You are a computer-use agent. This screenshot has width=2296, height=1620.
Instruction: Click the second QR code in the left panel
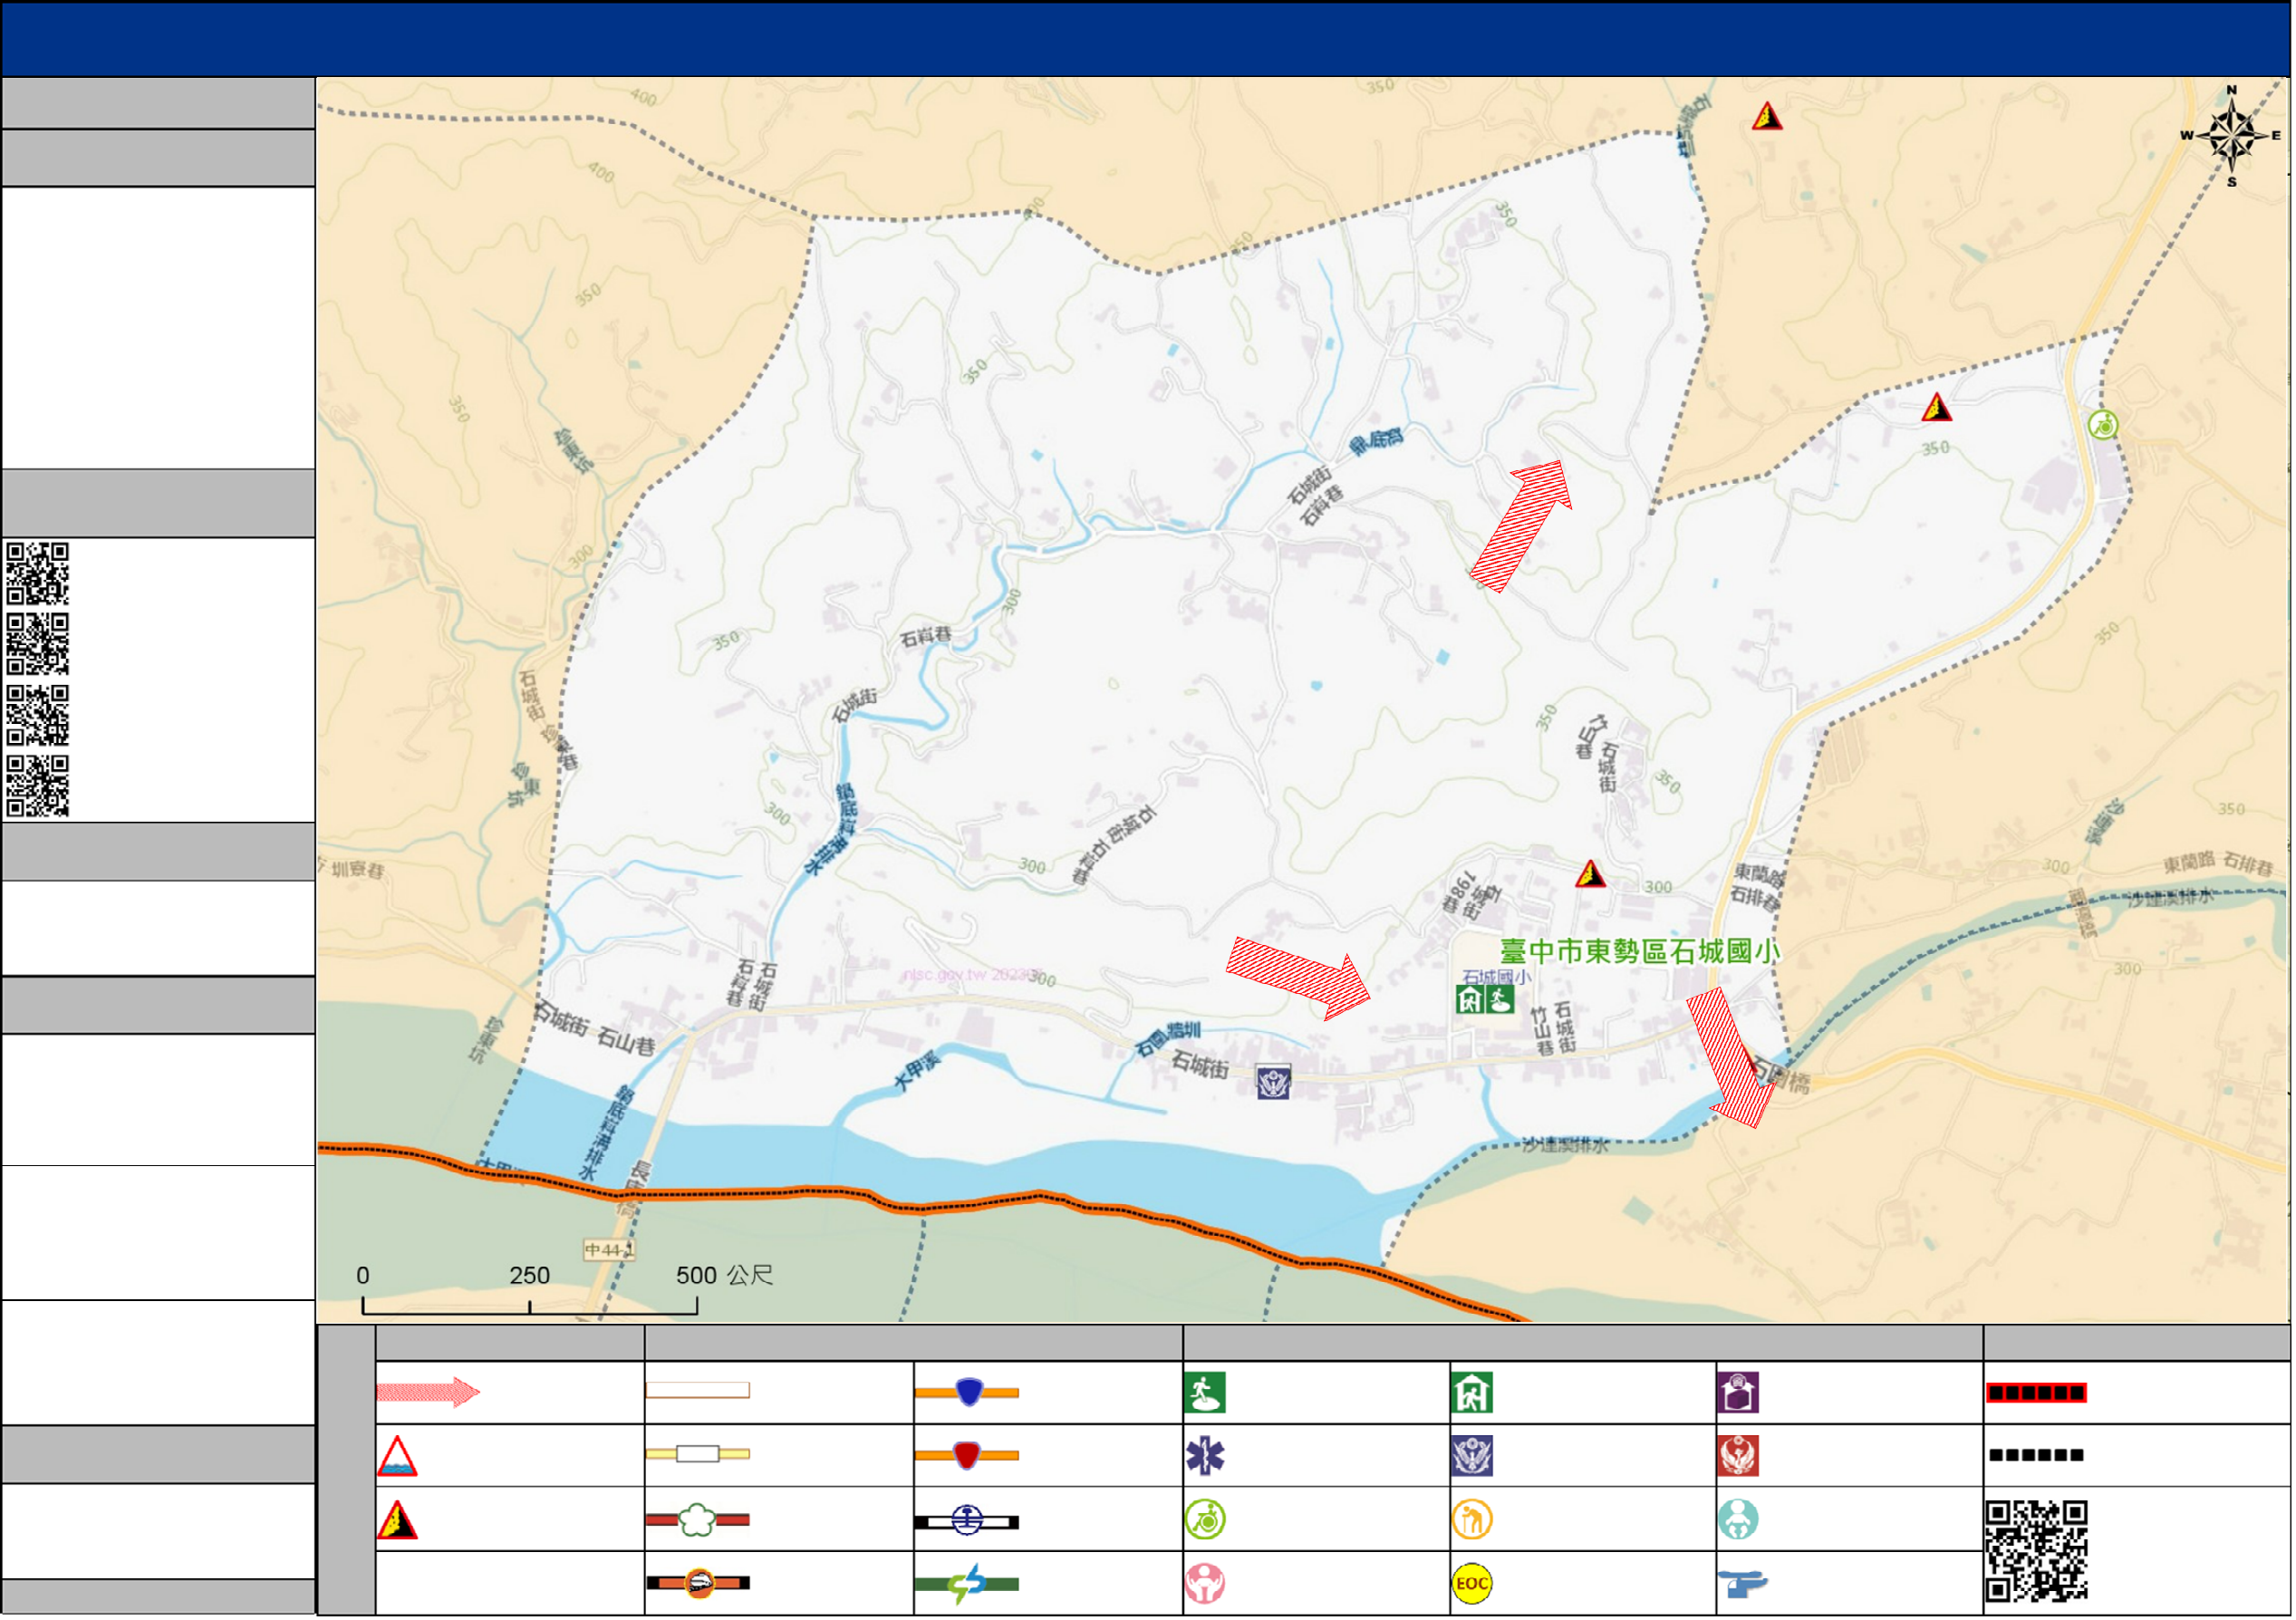point(38,645)
